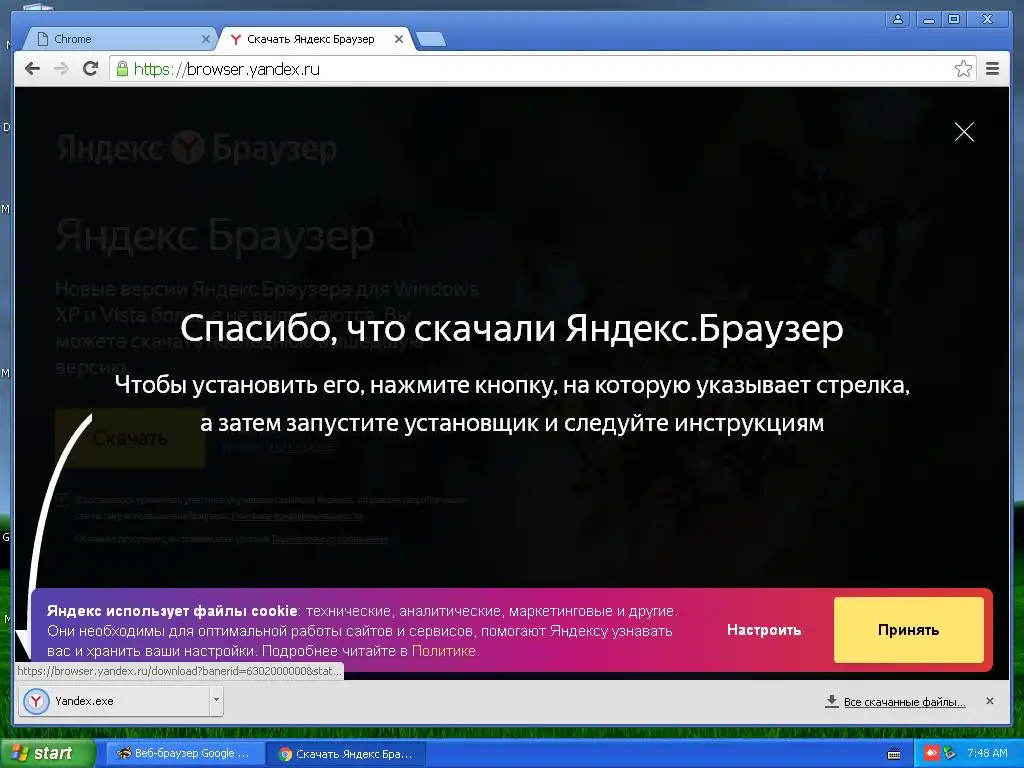Click the address bar with browser.yandex.ru
This screenshot has width=1024, height=768.
[x=542, y=69]
